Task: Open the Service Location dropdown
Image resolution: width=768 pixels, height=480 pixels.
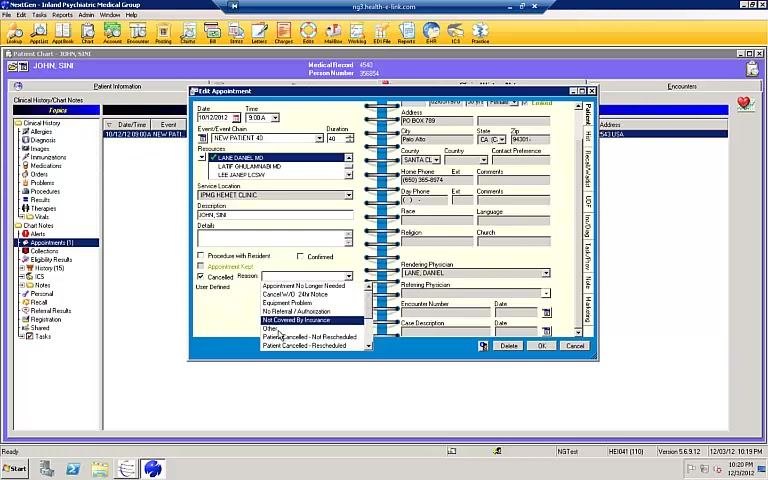Action: coord(348,195)
